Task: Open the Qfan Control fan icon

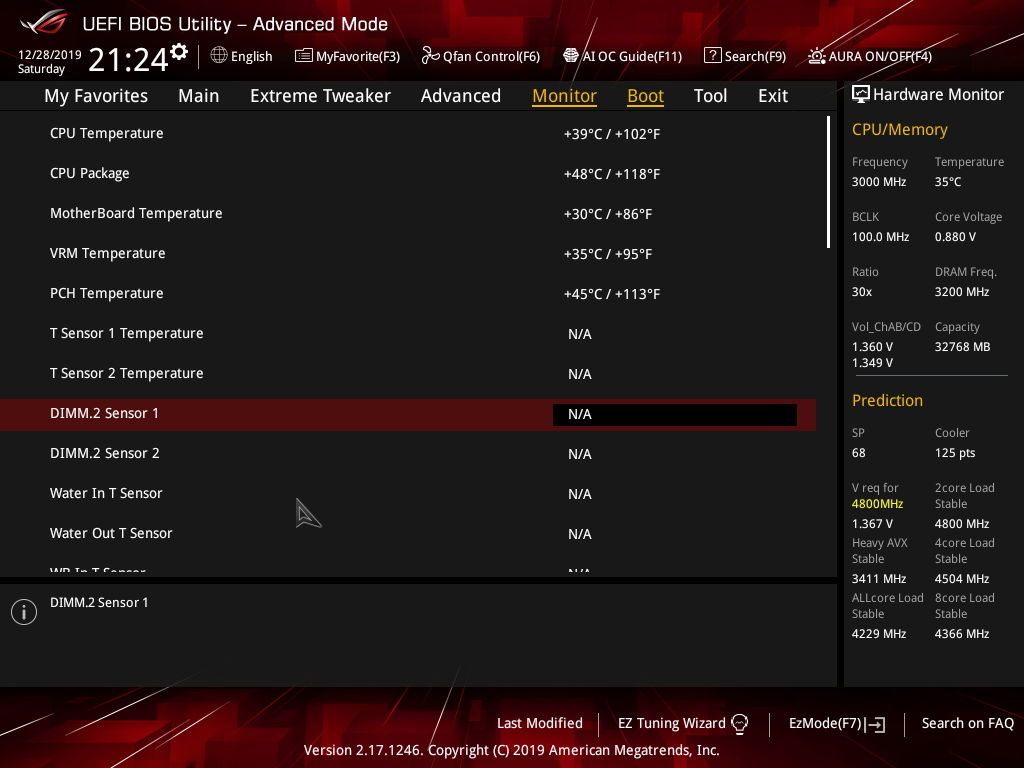Action: 430,56
